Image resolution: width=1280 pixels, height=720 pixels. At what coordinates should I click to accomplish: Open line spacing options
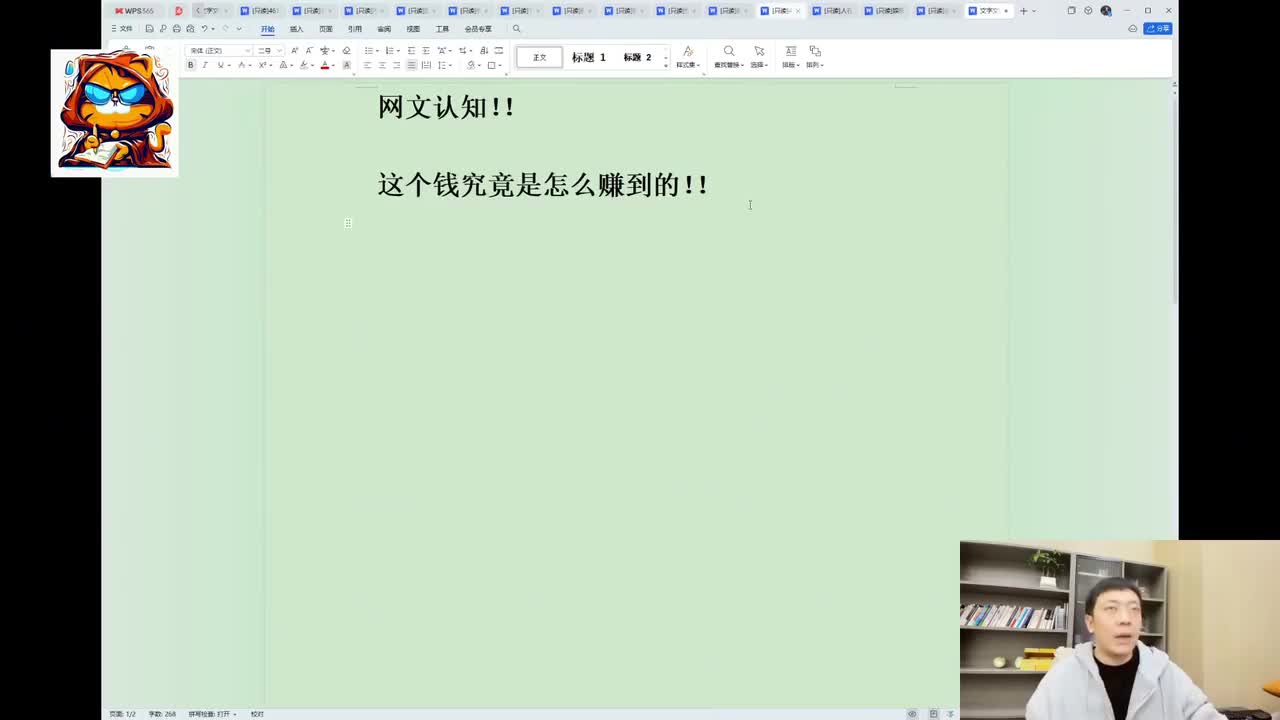pyautogui.click(x=443, y=65)
